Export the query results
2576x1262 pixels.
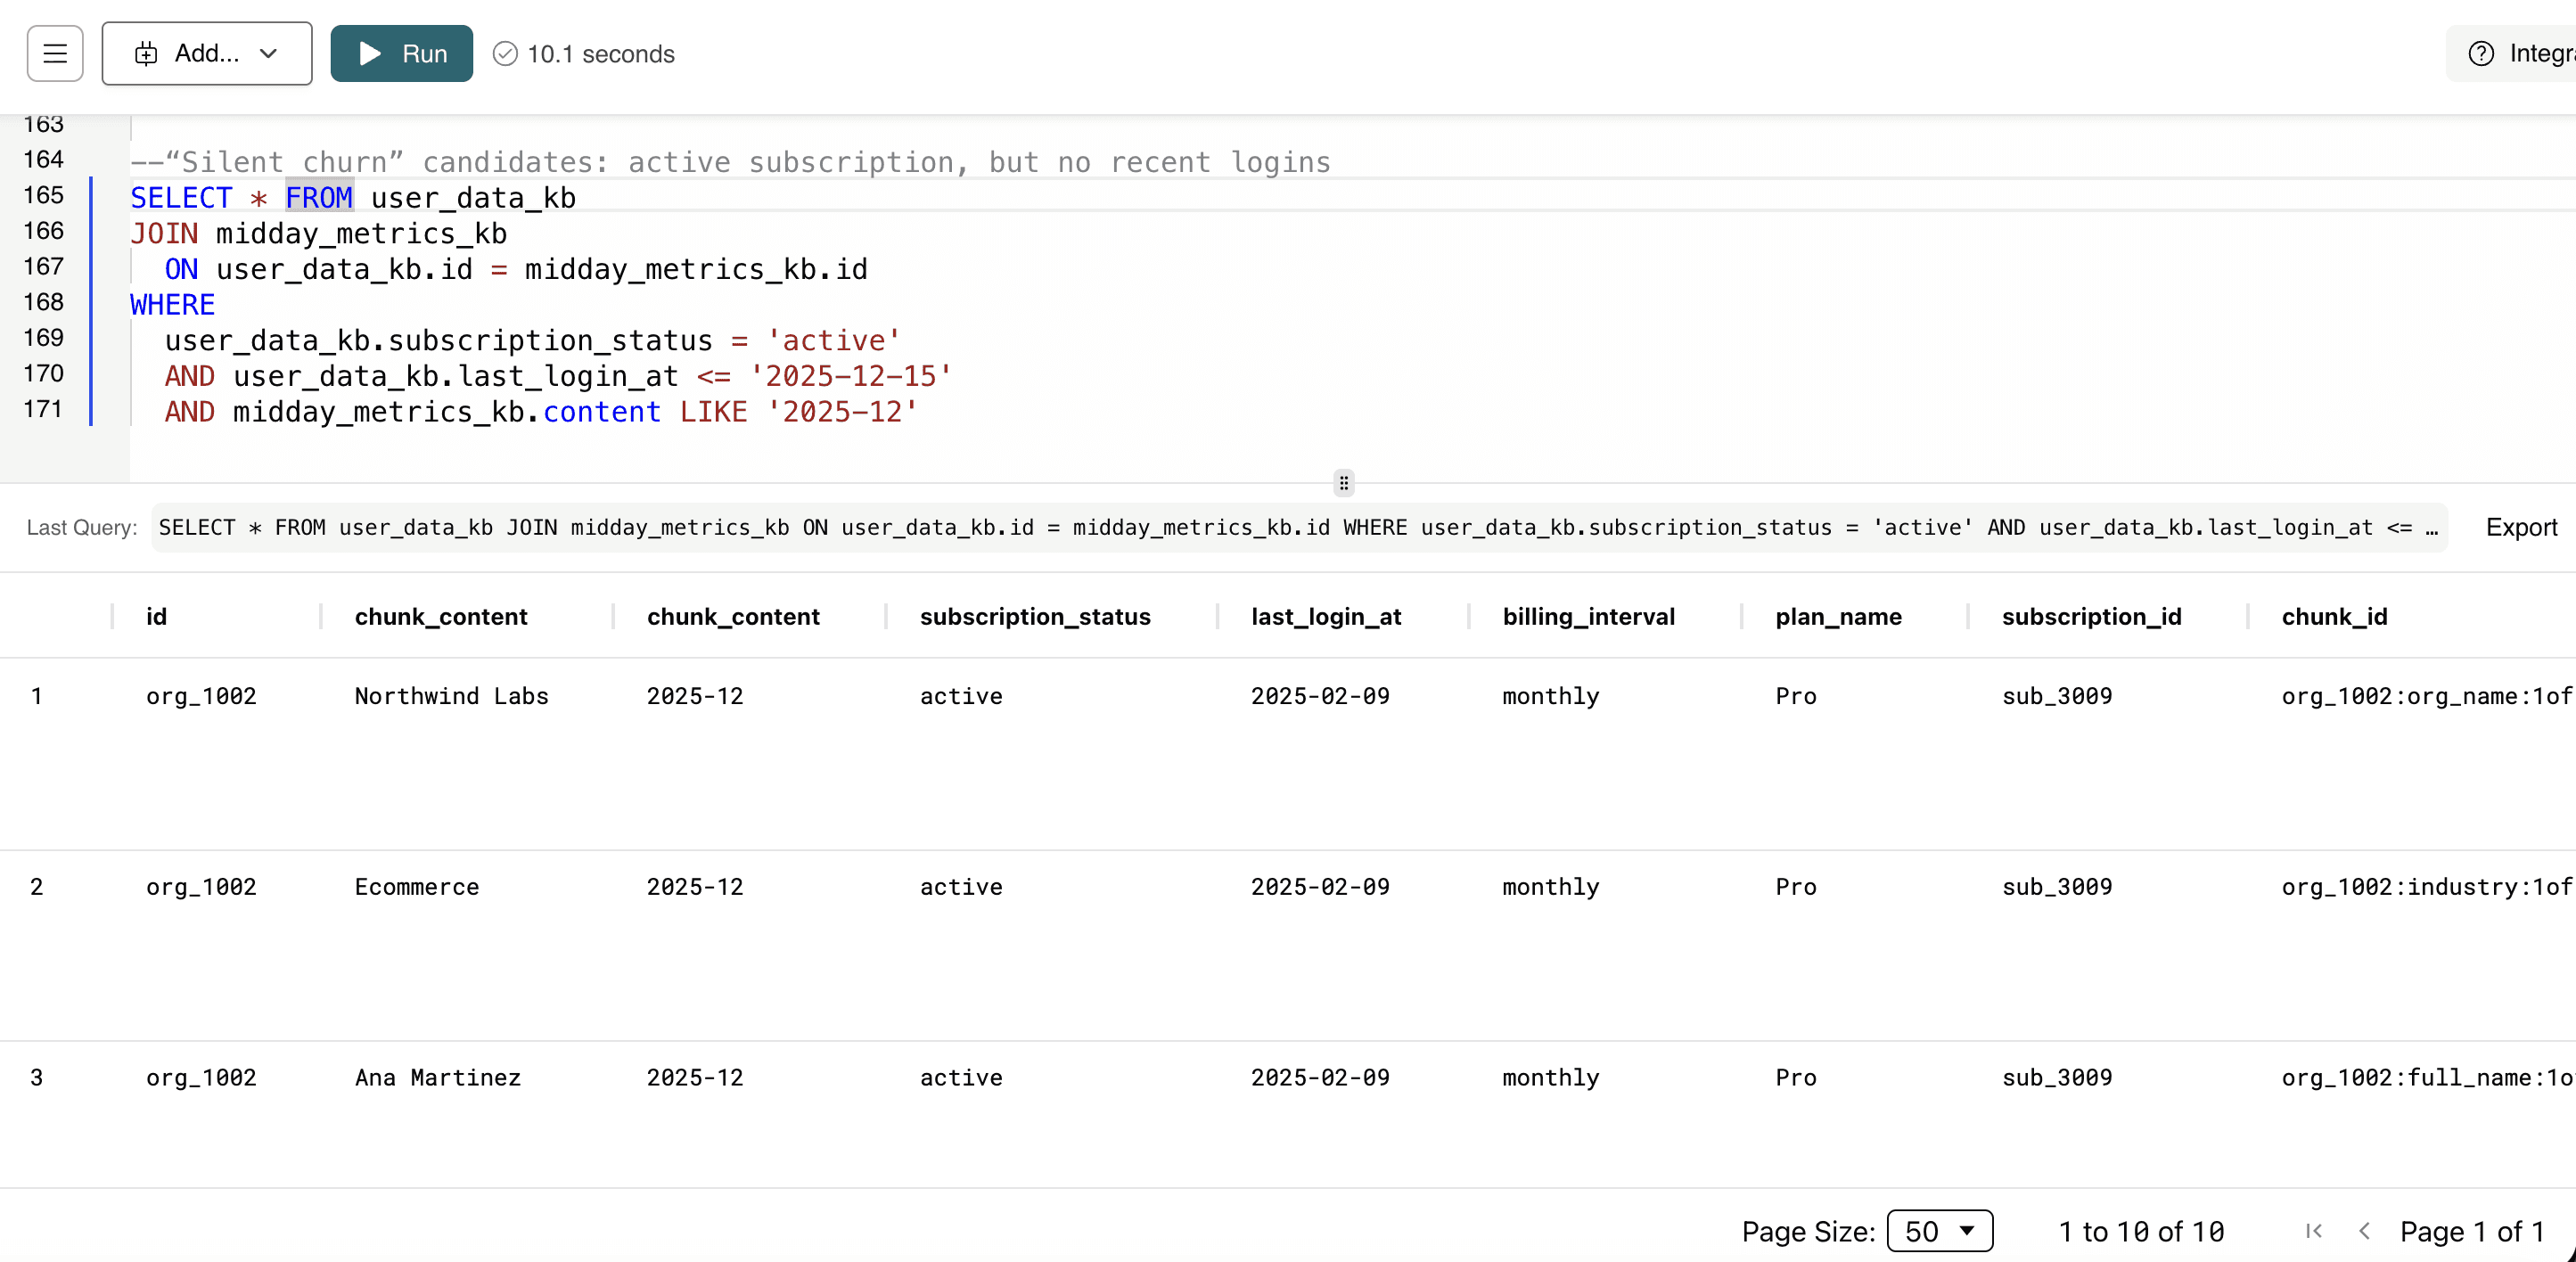[2520, 527]
